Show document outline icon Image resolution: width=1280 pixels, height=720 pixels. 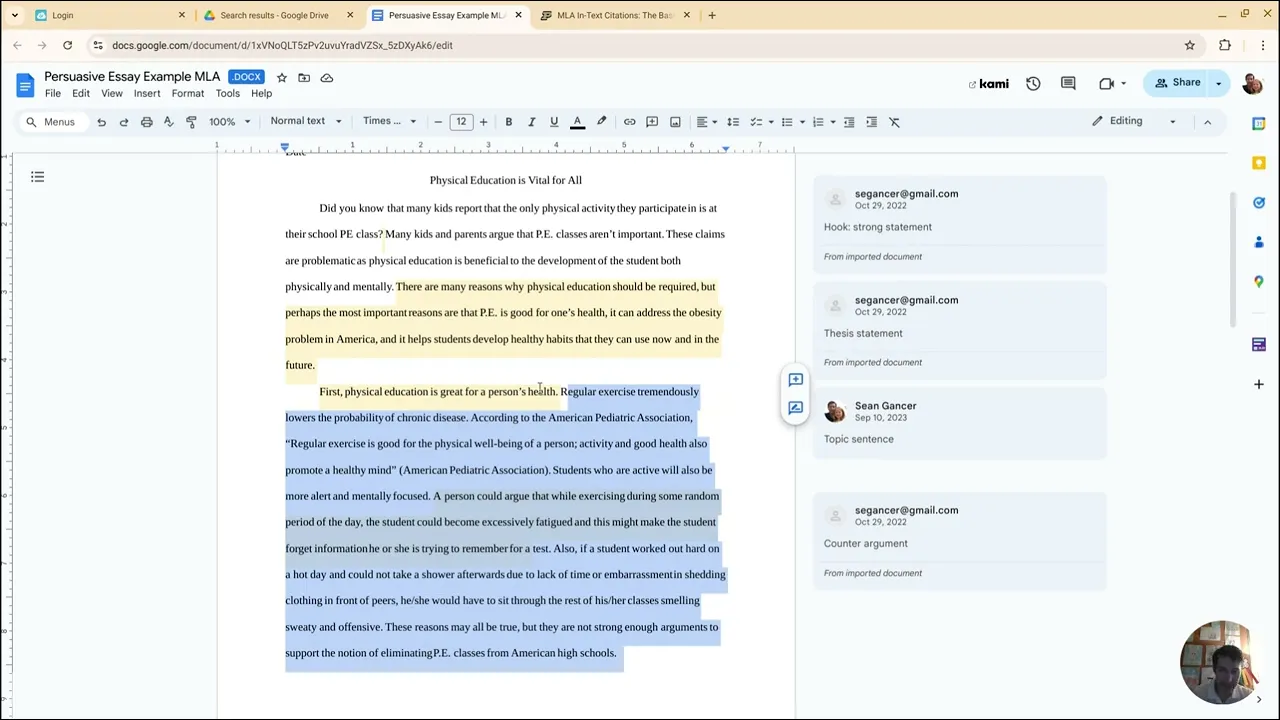(37, 177)
